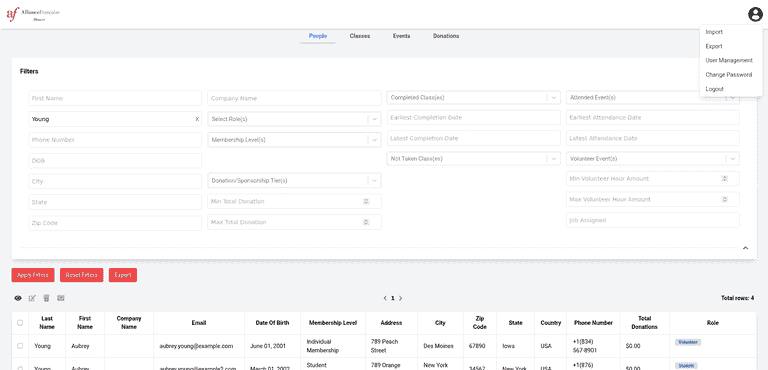Screen dimensions: 768x370
Task: Click the eye view-record icon
Action: point(18,298)
